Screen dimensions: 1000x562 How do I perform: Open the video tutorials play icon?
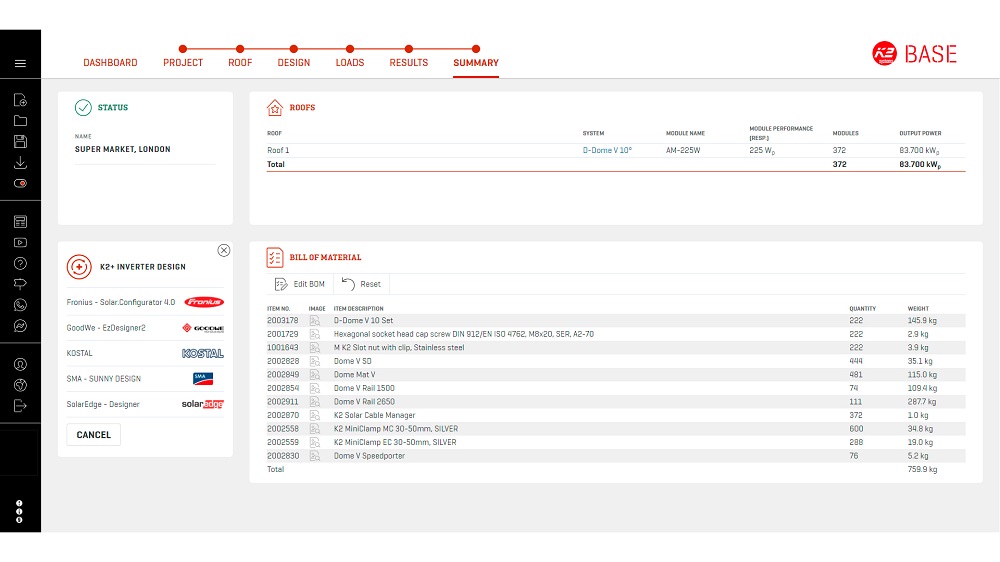click(x=20, y=242)
